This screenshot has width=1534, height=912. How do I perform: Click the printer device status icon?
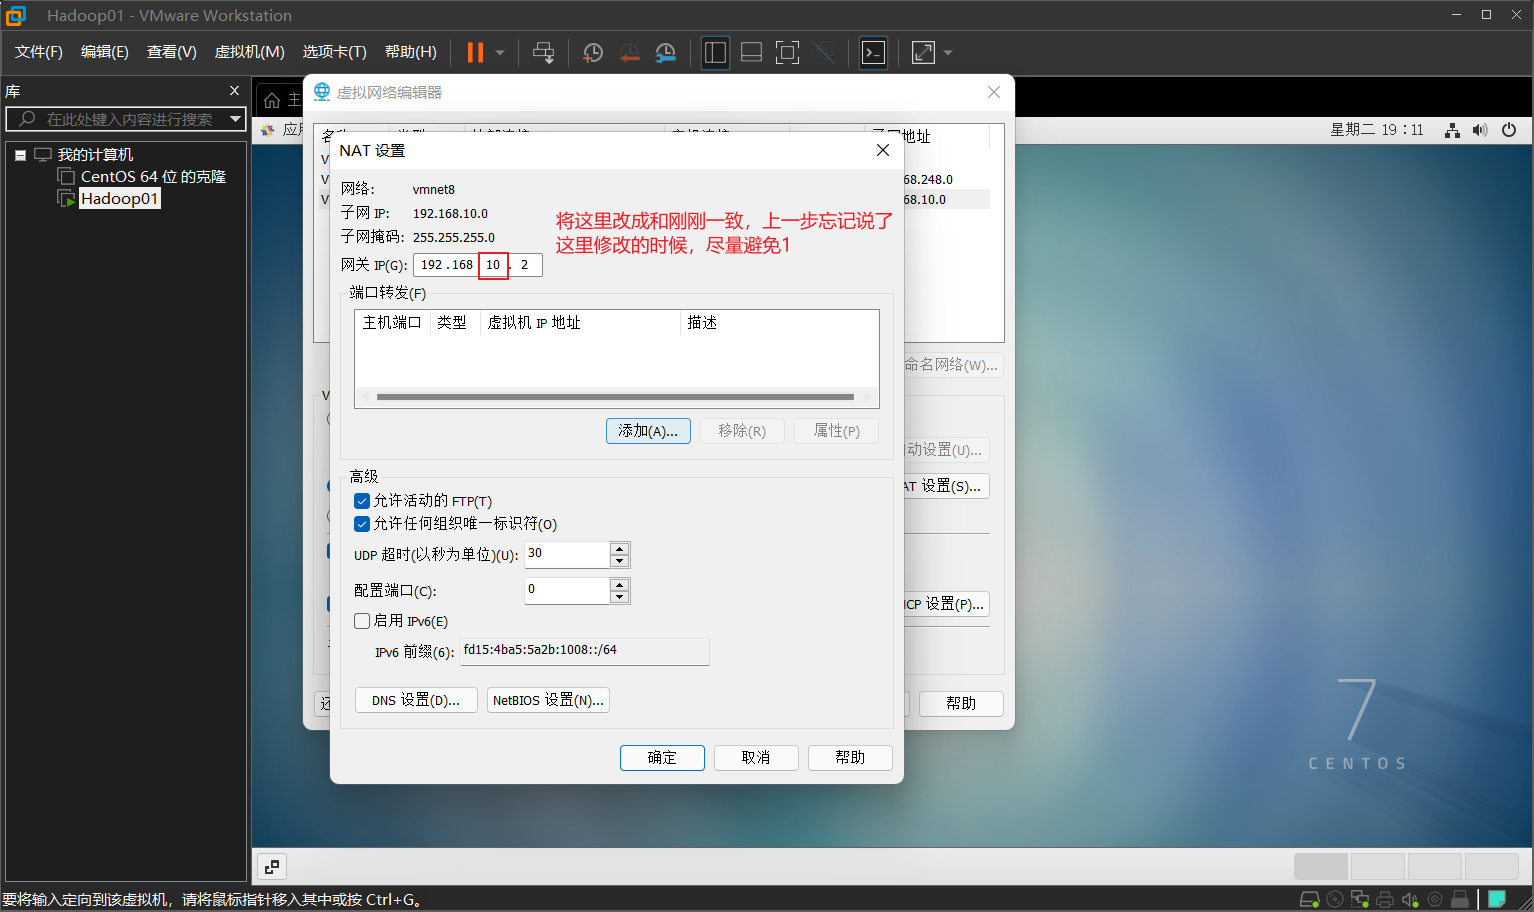[1385, 899]
